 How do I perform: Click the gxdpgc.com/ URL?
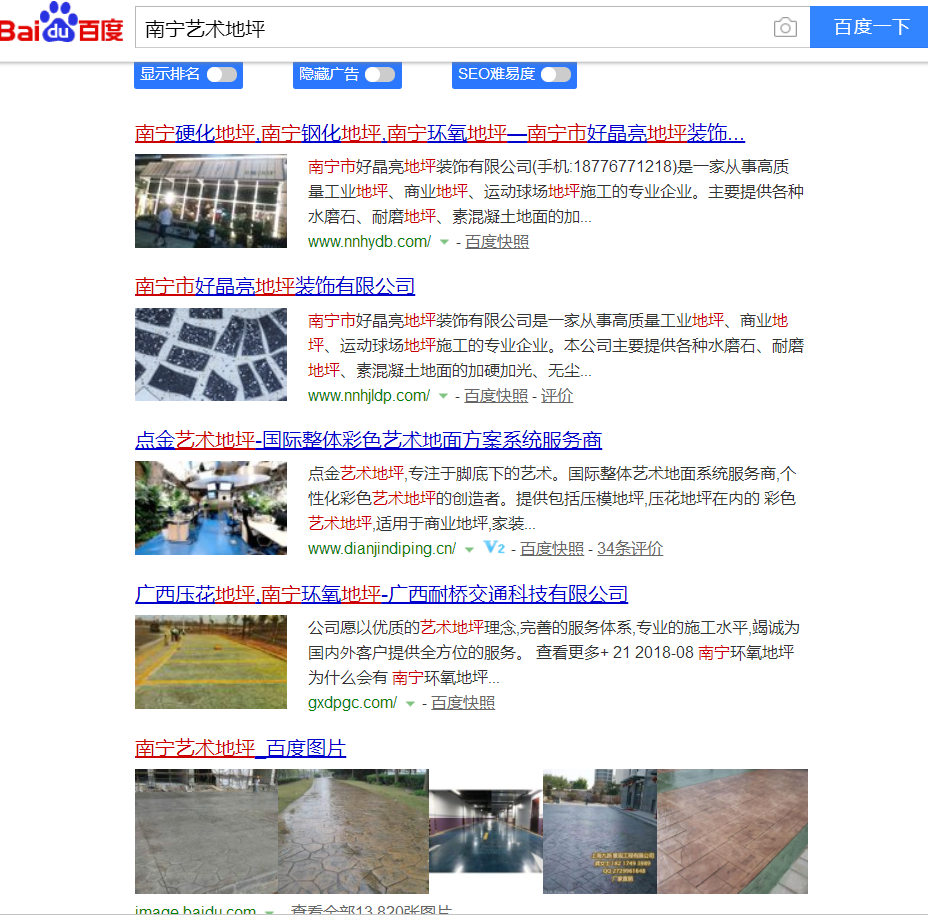[x=352, y=703]
